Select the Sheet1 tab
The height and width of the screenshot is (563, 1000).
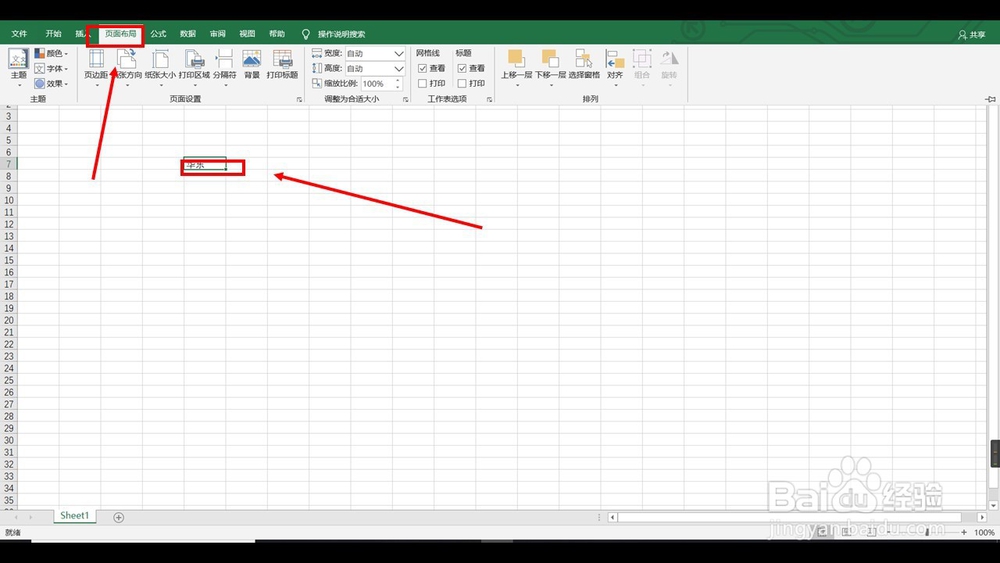click(75, 516)
